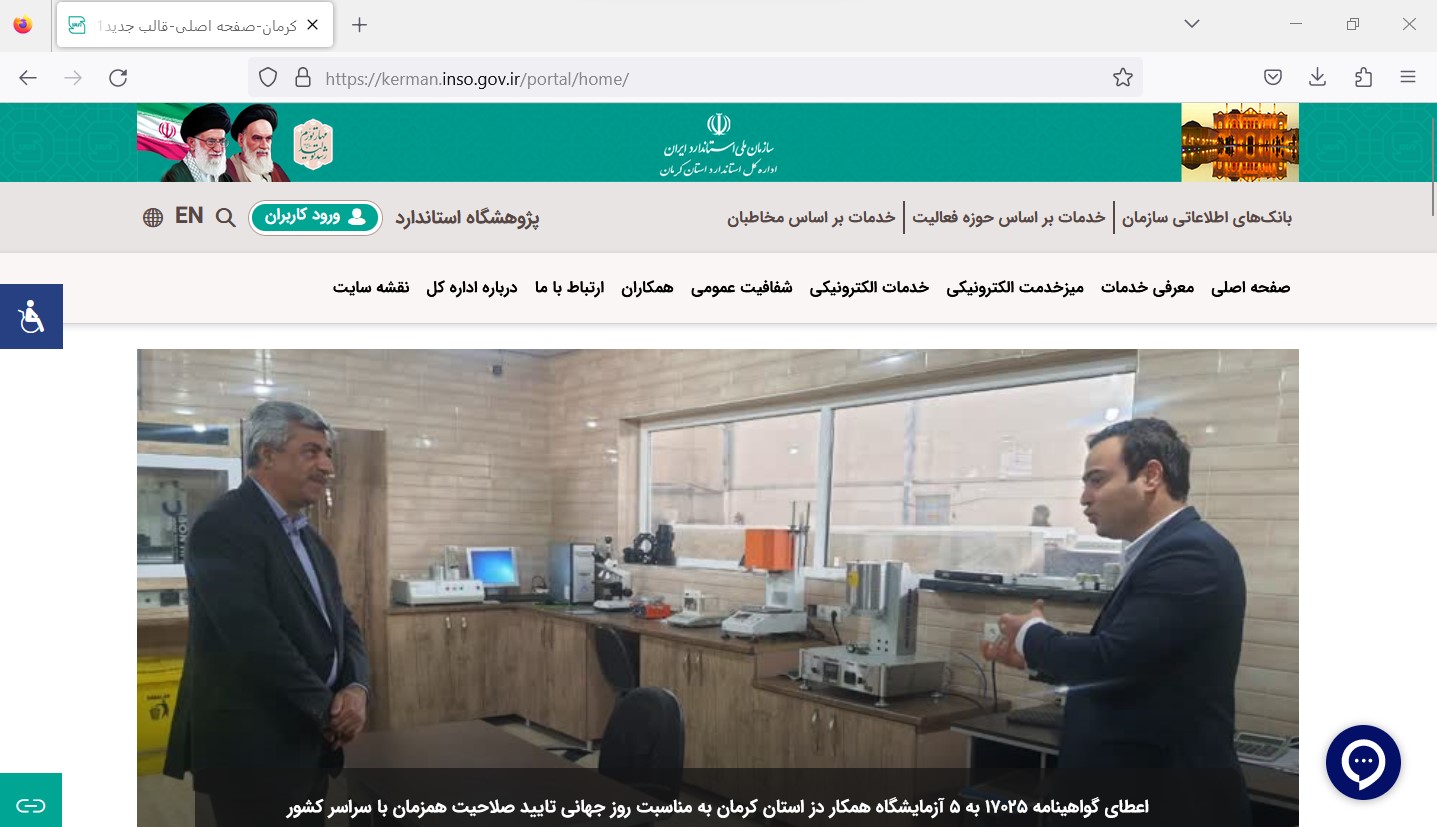Open the site search magnifier icon
The height and width of the screenshot is (827, 1437).
[x=226, y=217]
